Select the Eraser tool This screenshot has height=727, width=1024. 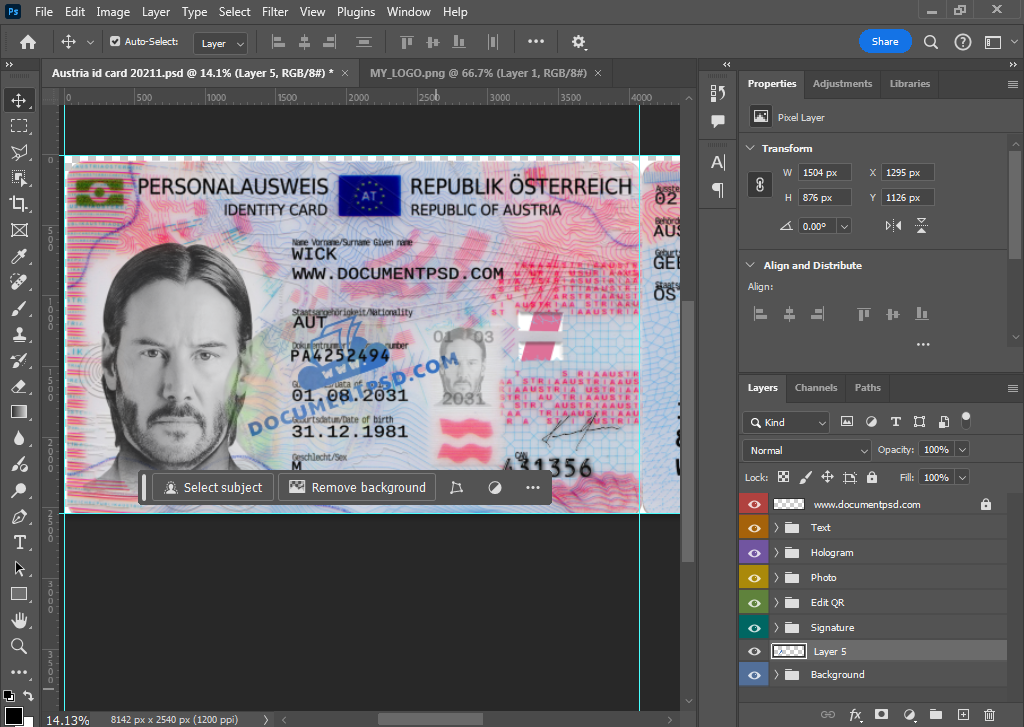tap(19, 386)
